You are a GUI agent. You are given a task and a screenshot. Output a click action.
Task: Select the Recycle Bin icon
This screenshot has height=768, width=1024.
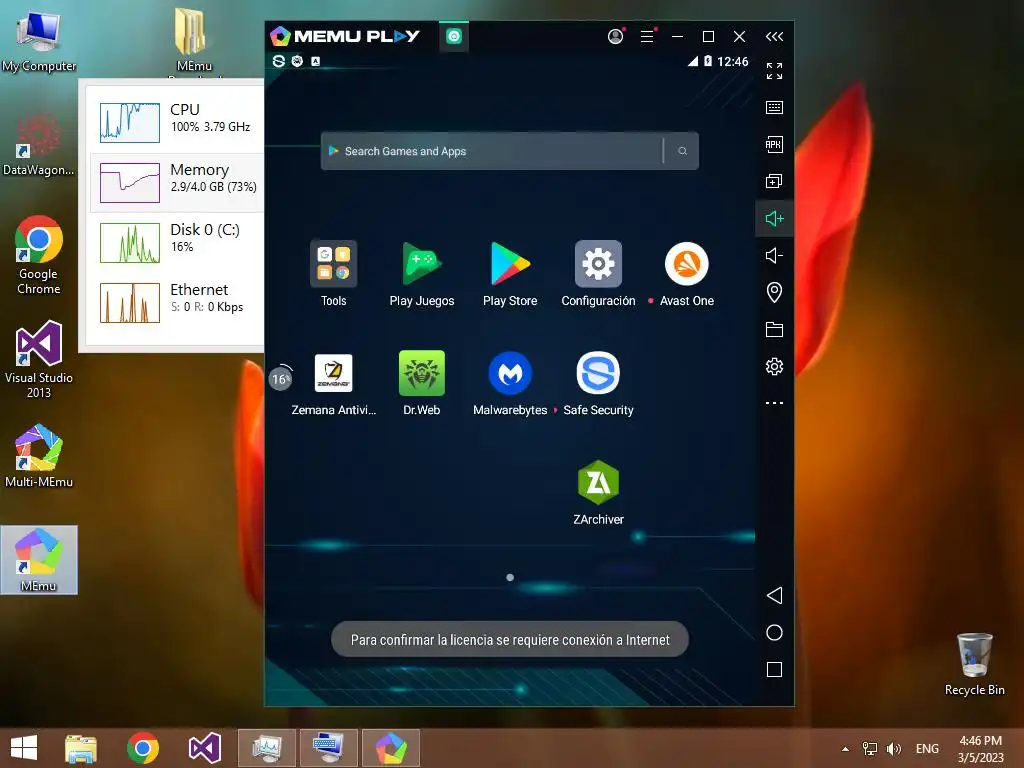tap(974, 664)
